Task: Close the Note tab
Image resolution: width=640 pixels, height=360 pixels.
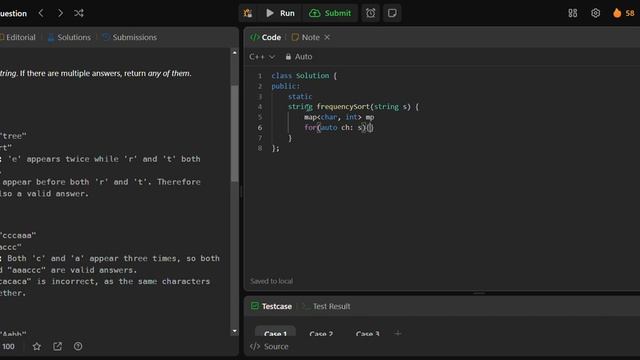Action: (x=327, y=37)
